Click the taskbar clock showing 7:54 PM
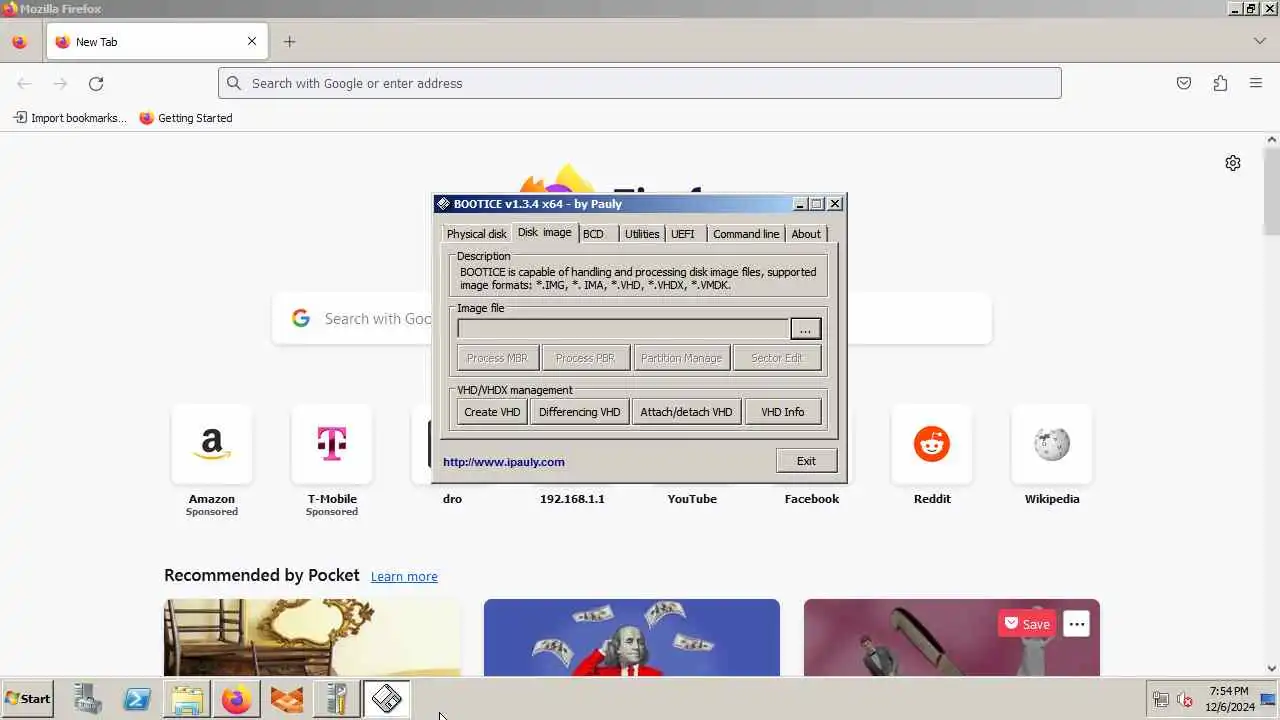Screen dimensions: 1280x720 pos(1229,699)
